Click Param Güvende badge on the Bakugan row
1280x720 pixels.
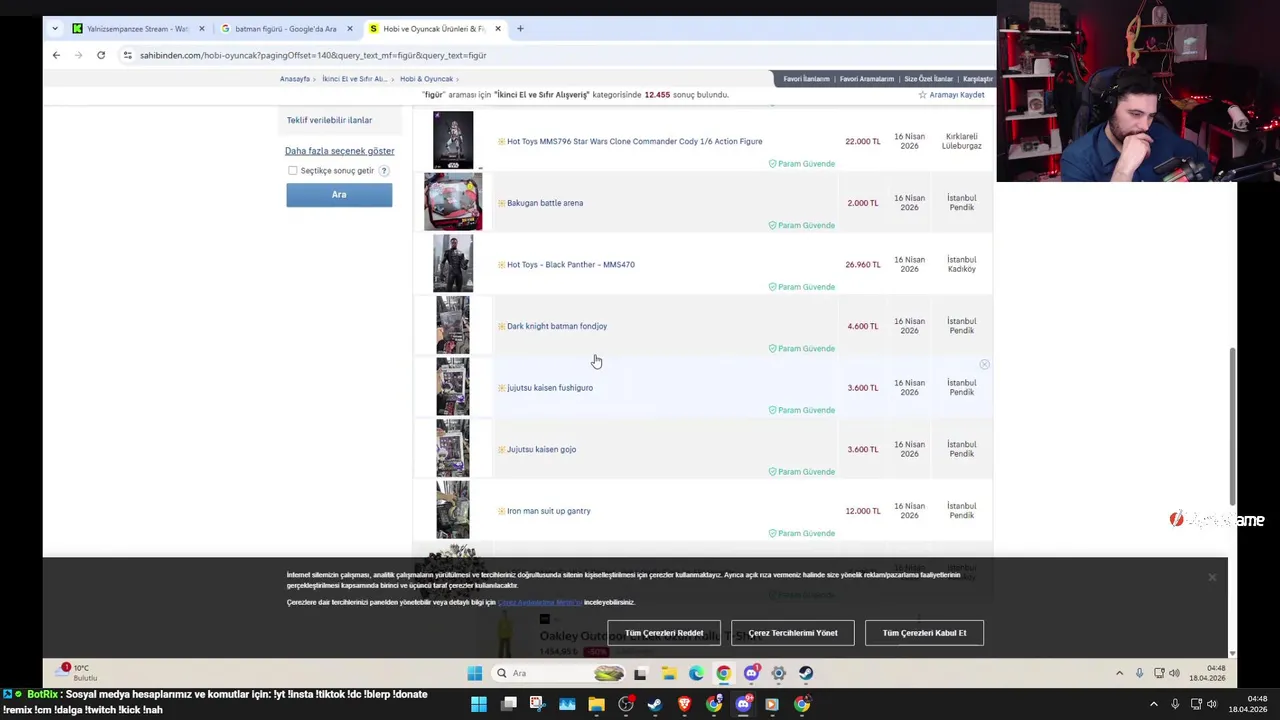801,225
